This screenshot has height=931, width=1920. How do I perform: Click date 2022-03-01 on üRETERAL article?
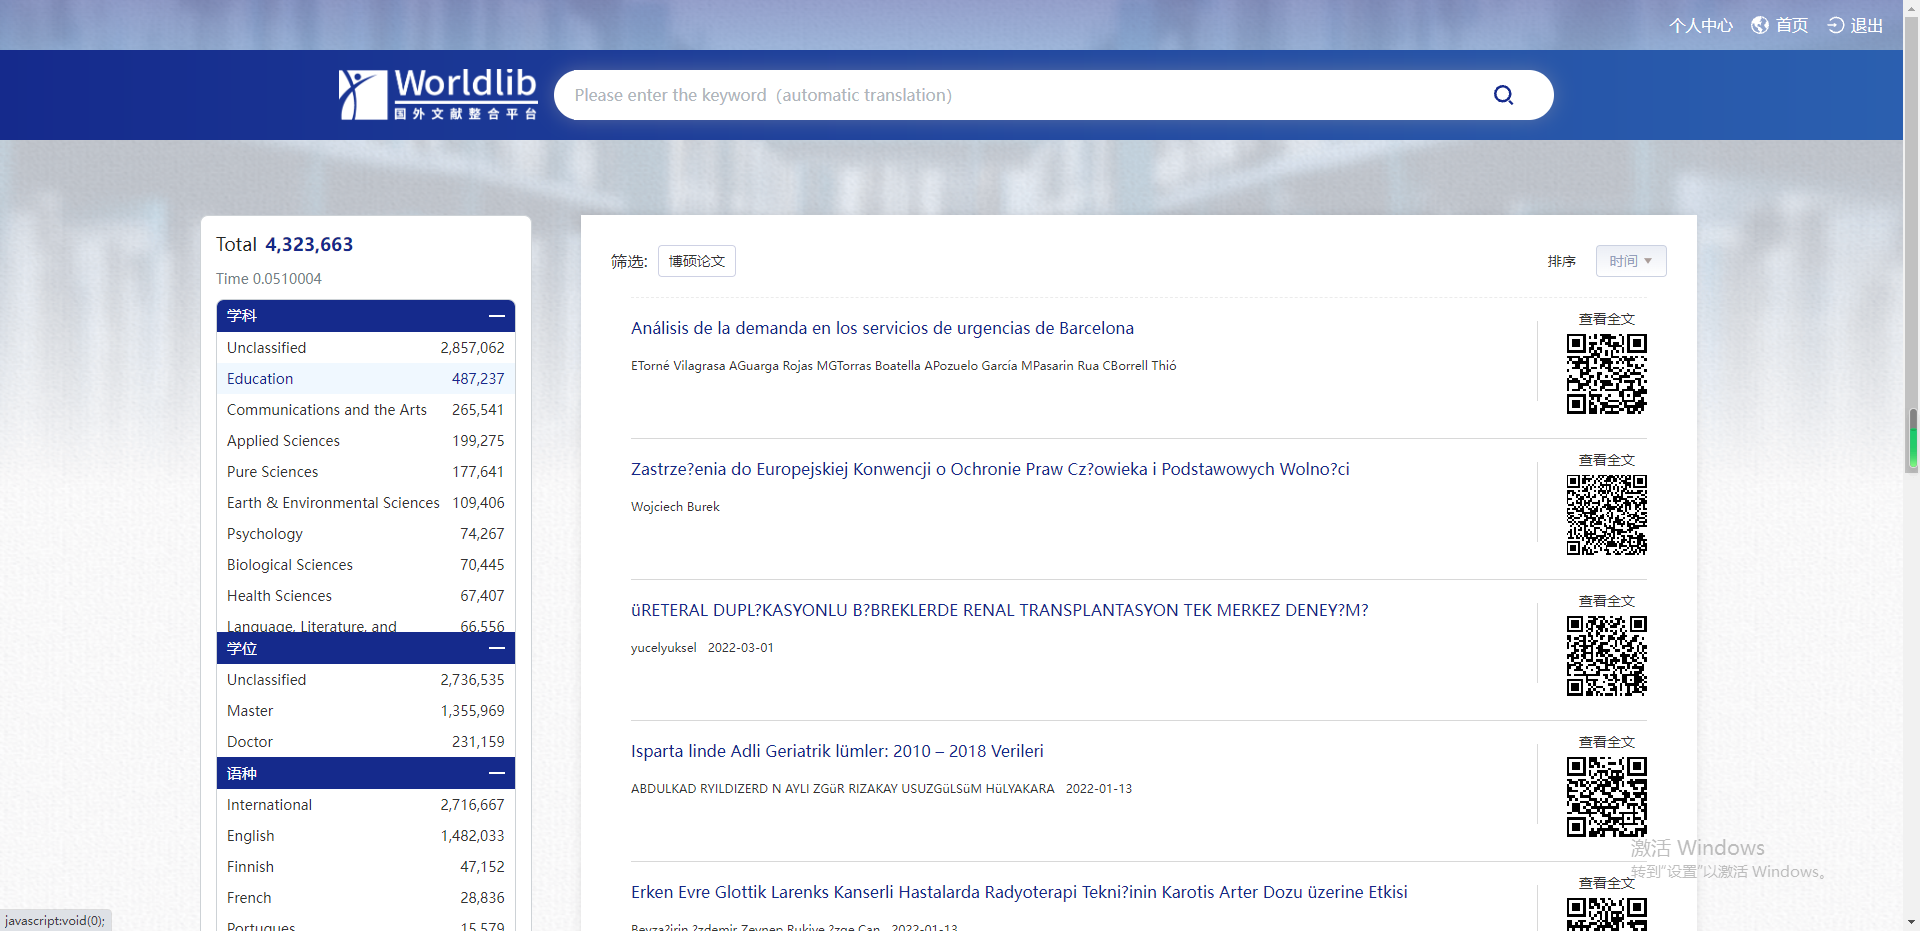pos(741,648)
